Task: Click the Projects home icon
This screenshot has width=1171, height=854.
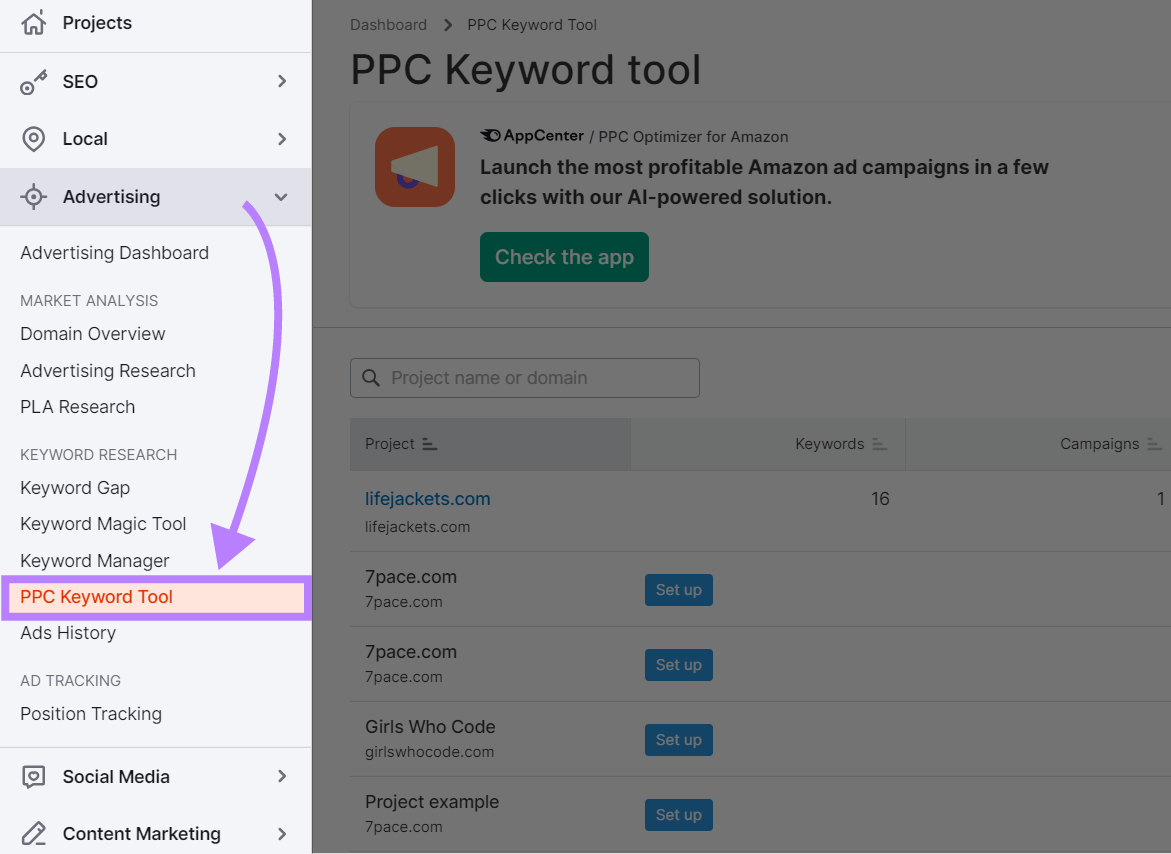Action: point(33,23)
